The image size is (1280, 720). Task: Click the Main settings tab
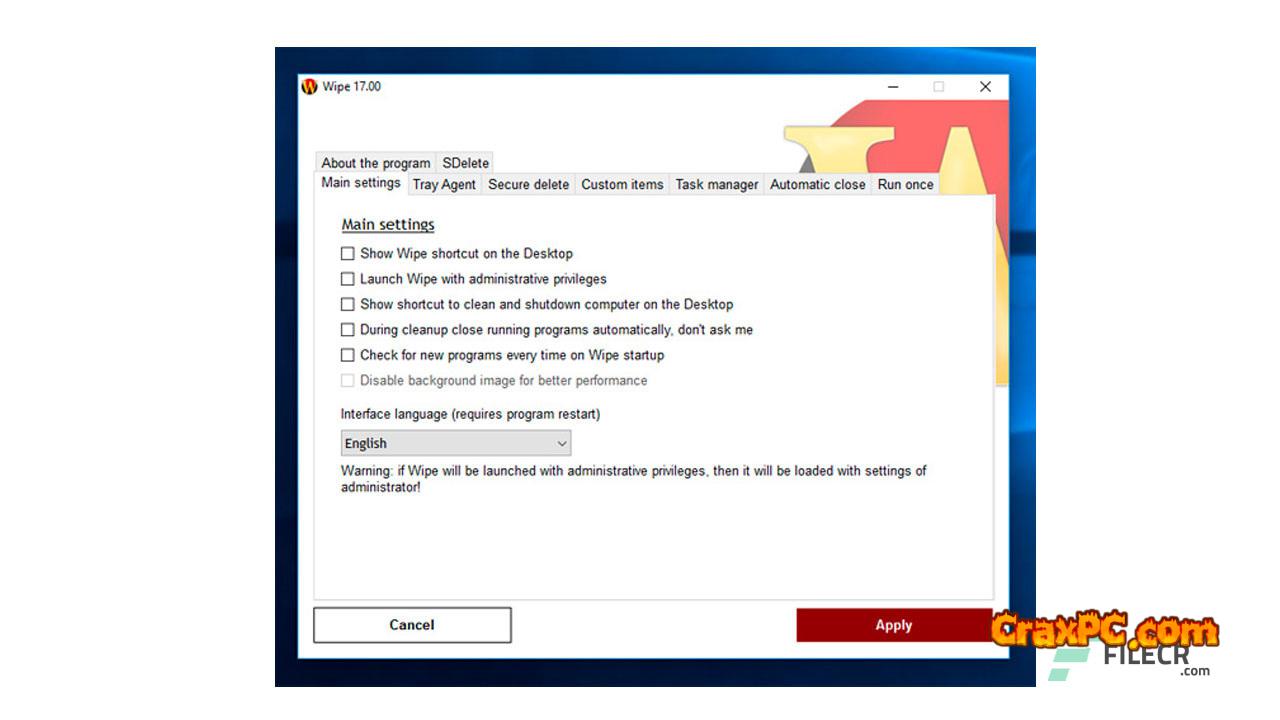[x=361, y=183]
